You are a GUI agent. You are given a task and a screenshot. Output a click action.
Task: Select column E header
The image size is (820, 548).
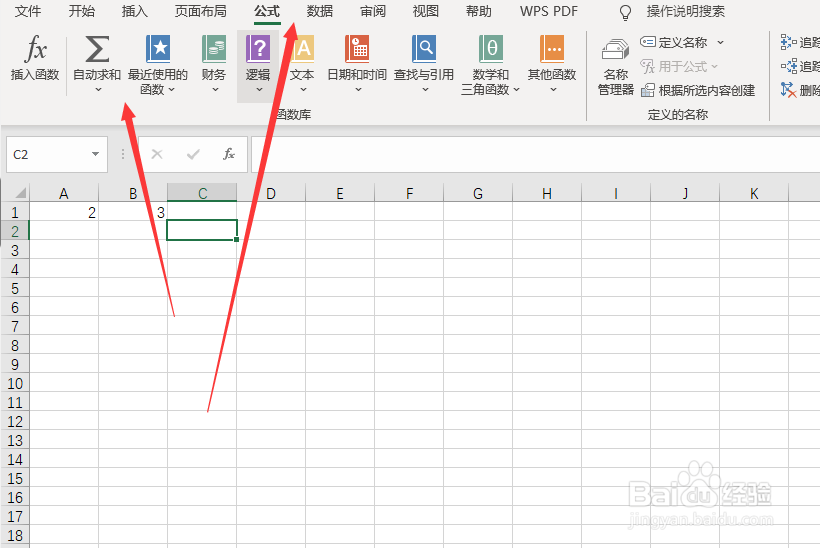coord(340,193)
